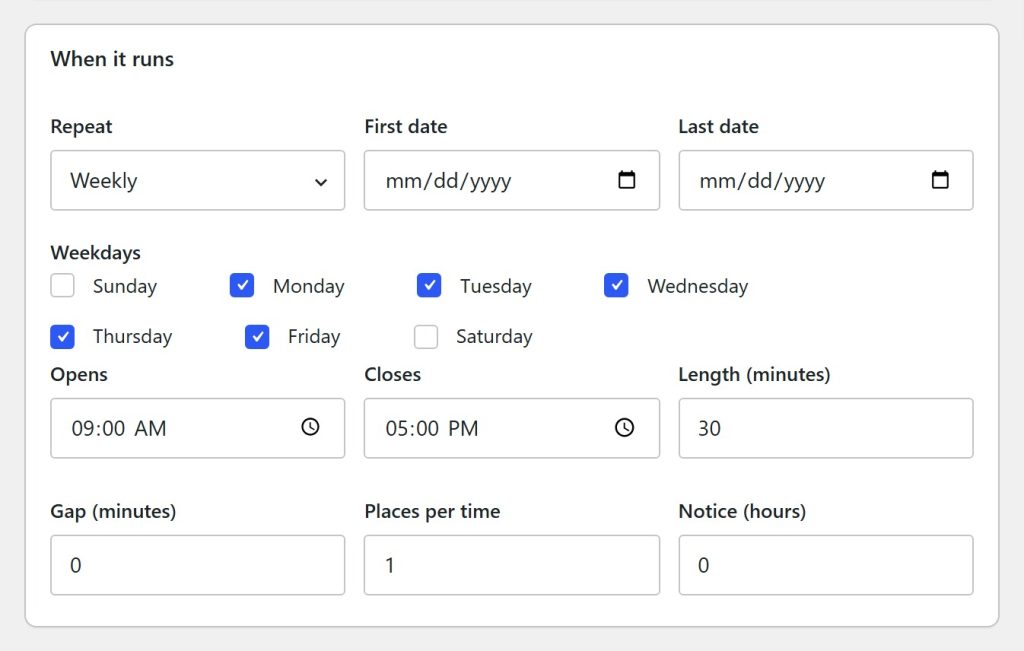Click the "When it runs" heading
Viewport: 1024px width, 651px height.
(112, 59)
